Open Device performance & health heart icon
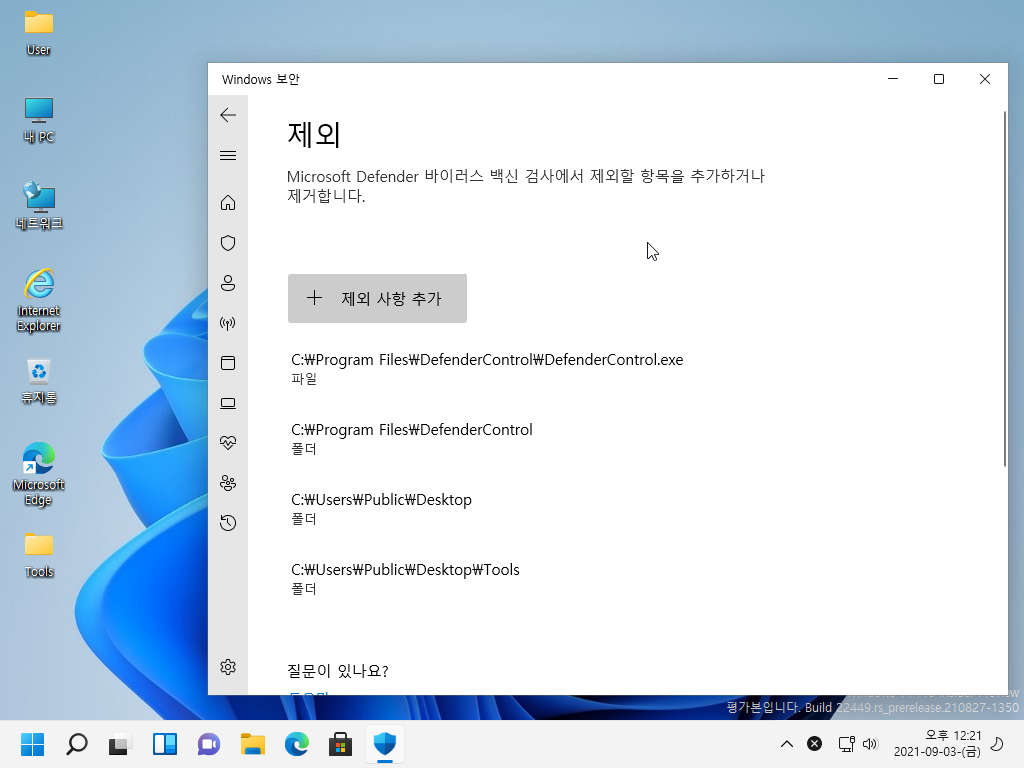Image resolution: width=1024 pixels, height=768 pixels. pos(228,443)
